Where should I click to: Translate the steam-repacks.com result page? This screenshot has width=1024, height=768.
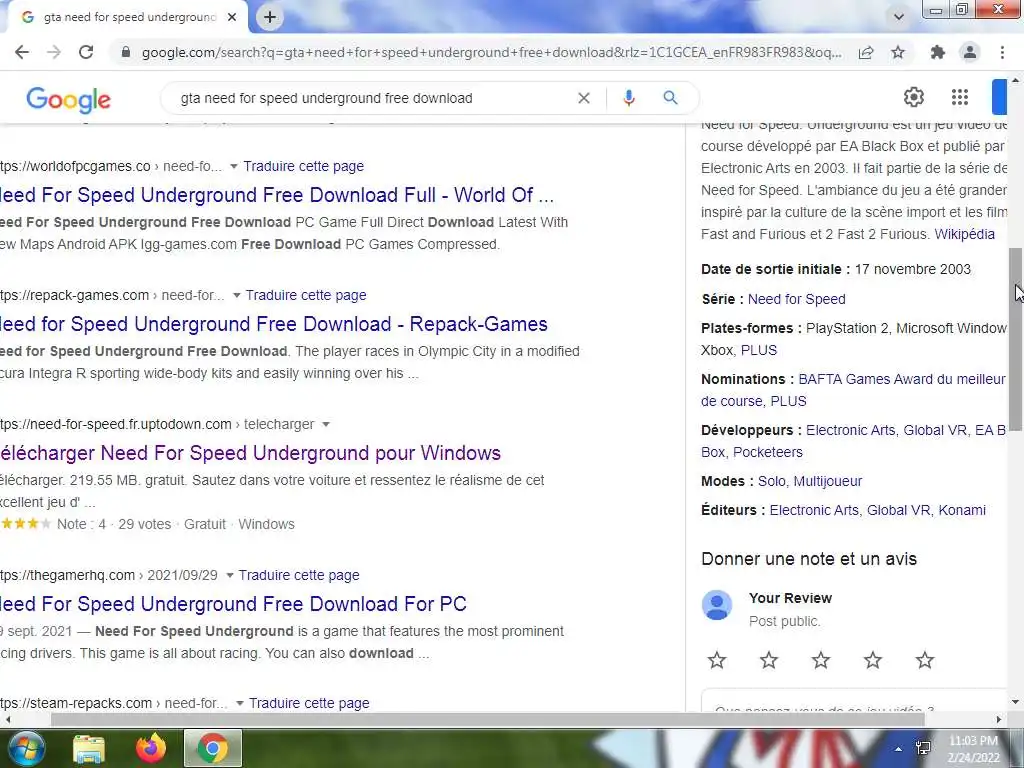pyautogui.click(x=309, y=703)
